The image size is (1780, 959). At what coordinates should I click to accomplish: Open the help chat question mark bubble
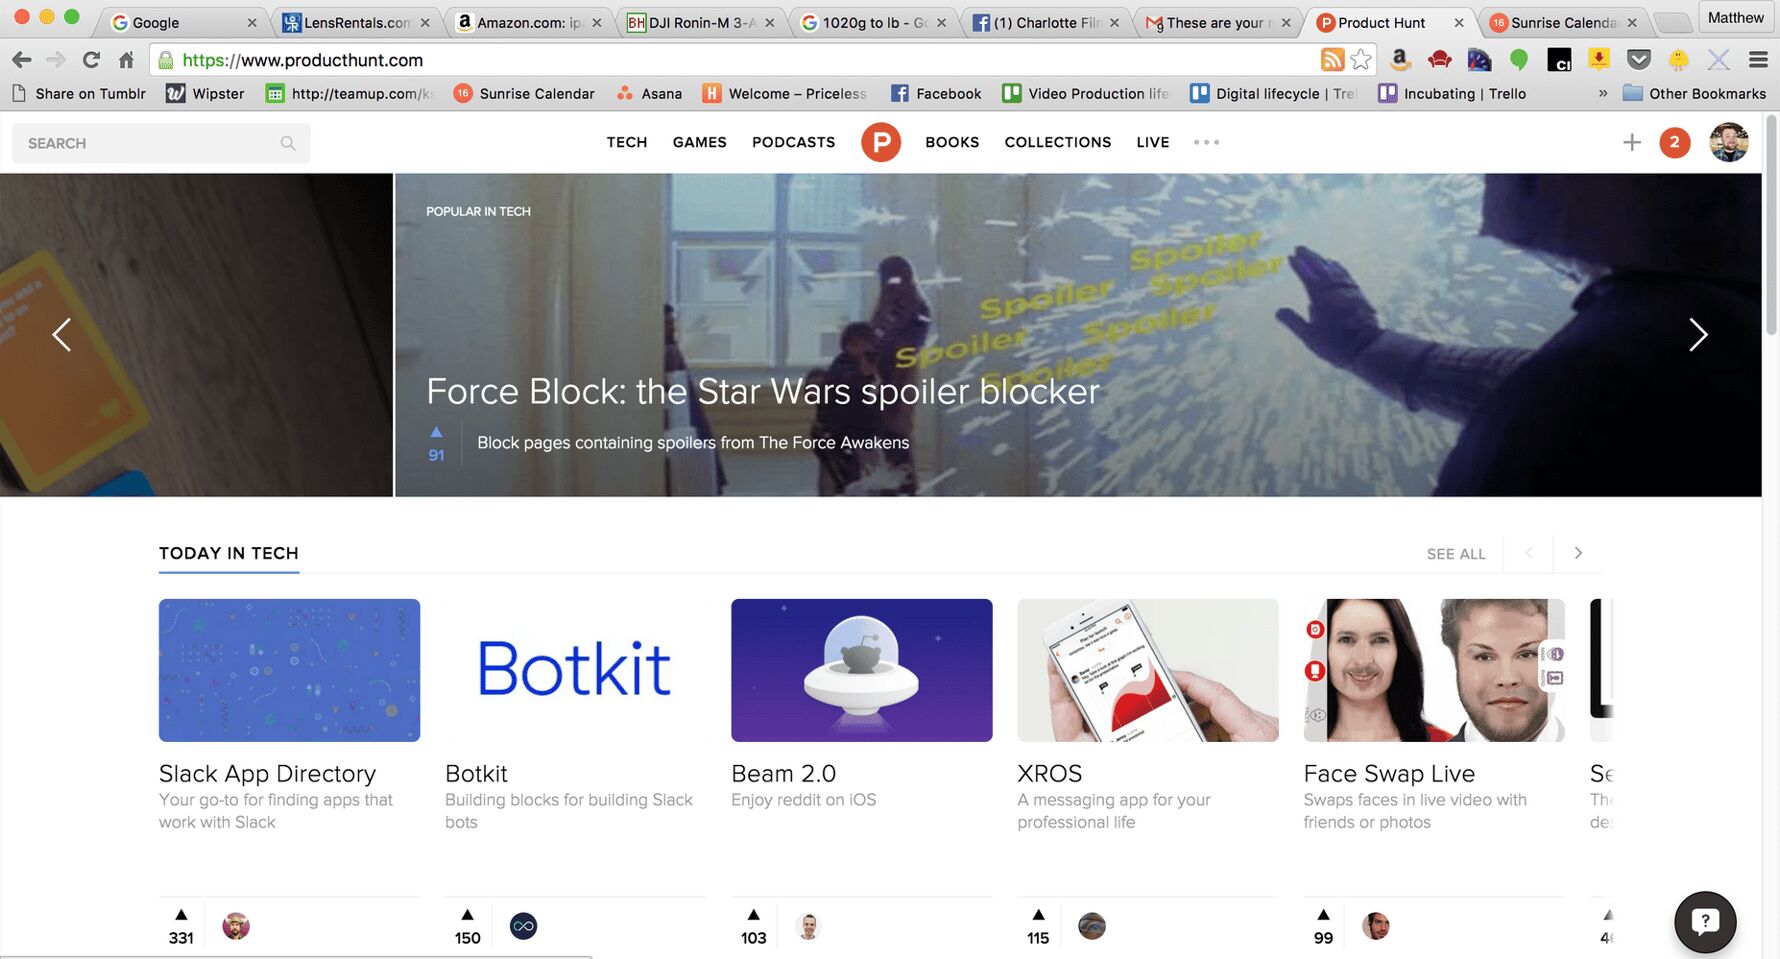coord(1704,921)
